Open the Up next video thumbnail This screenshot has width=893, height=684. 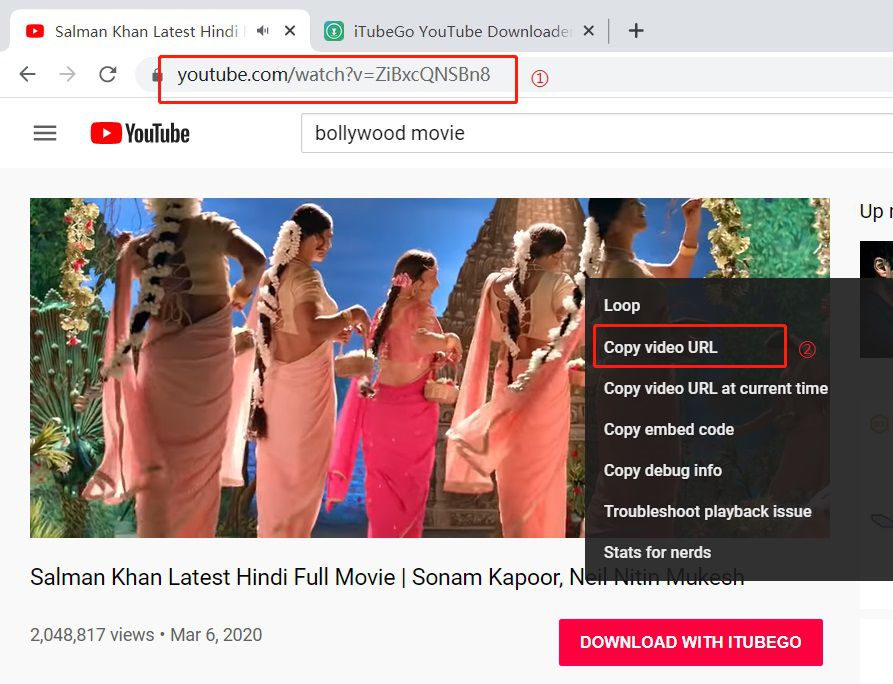point(876,299)
